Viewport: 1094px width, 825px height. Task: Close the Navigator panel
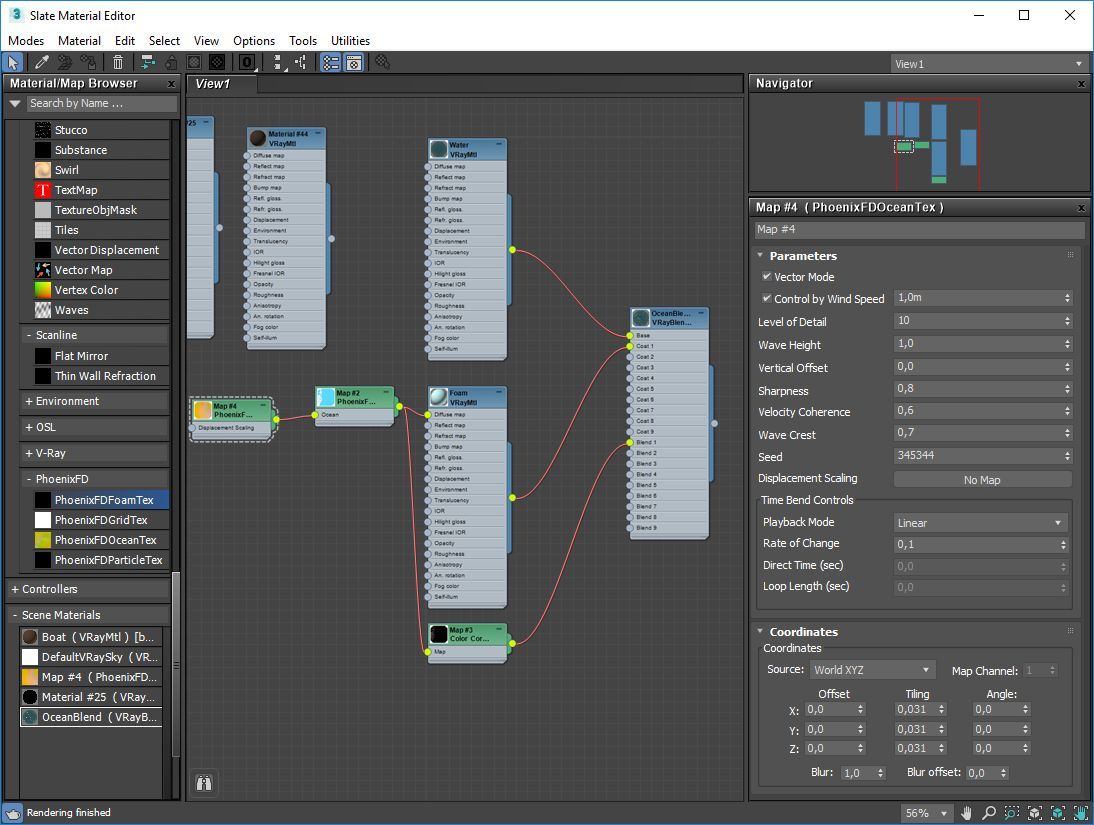1081,84
